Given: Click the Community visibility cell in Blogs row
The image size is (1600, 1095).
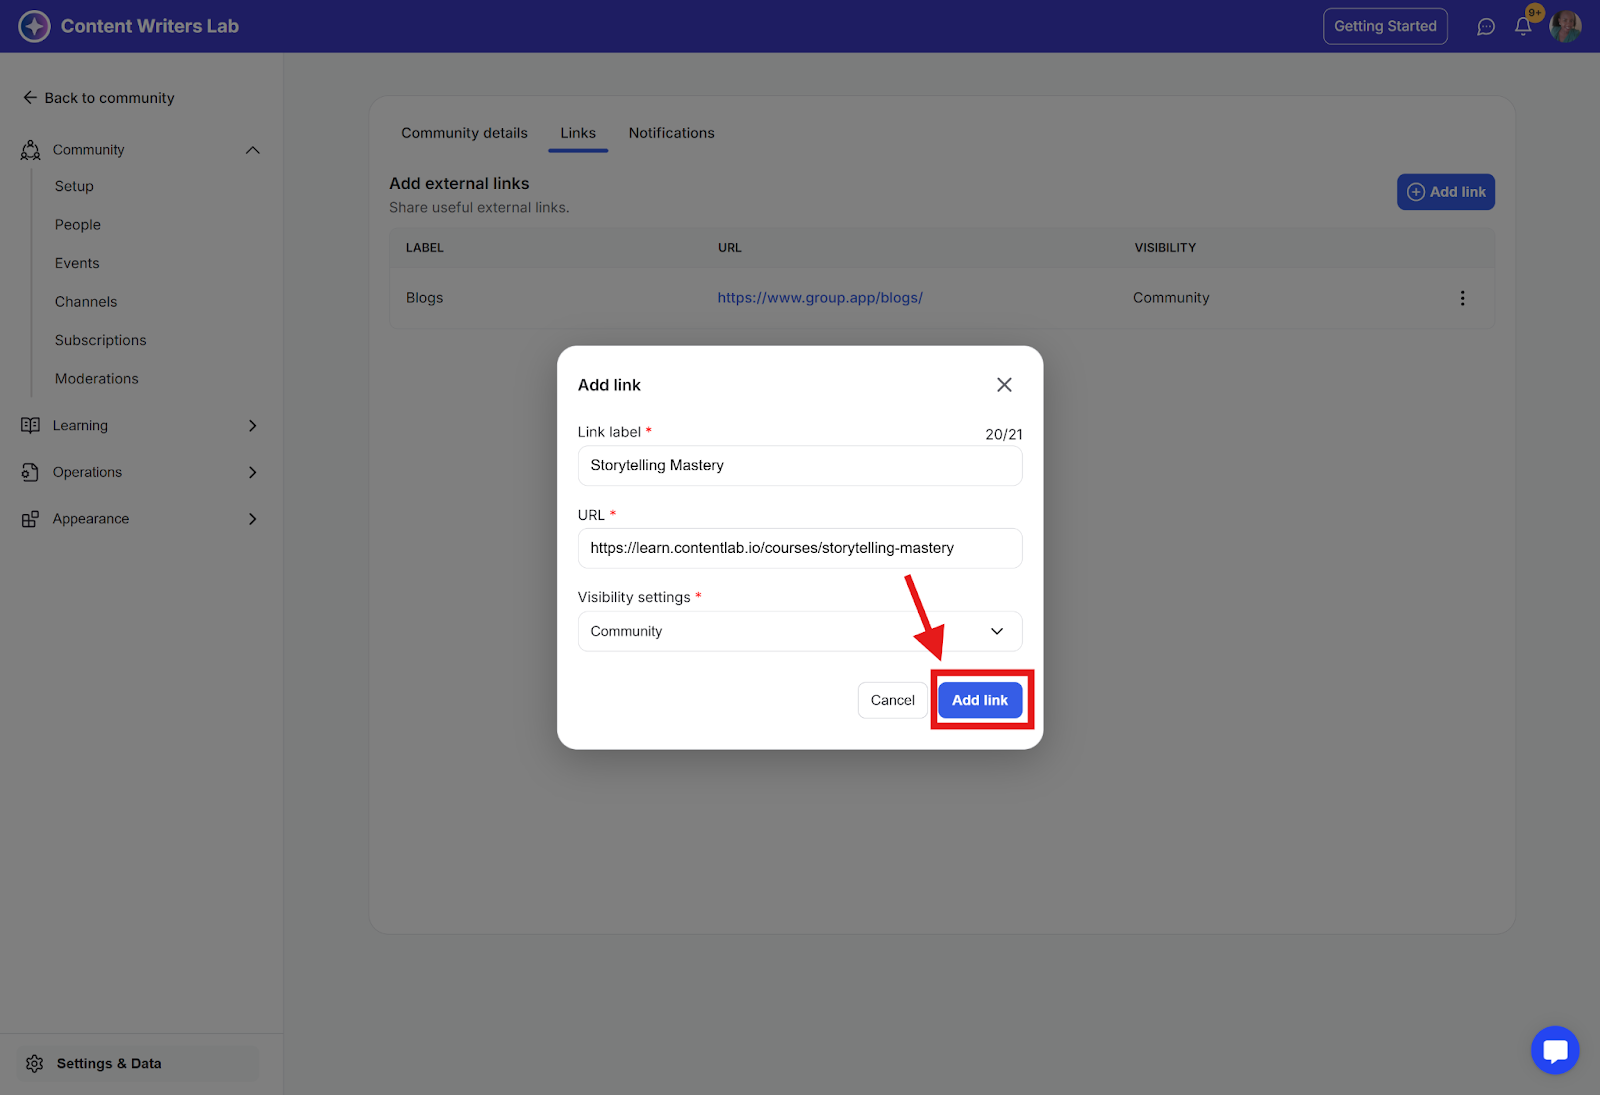Looking at the screenshot, I should tap(1171, 298).
